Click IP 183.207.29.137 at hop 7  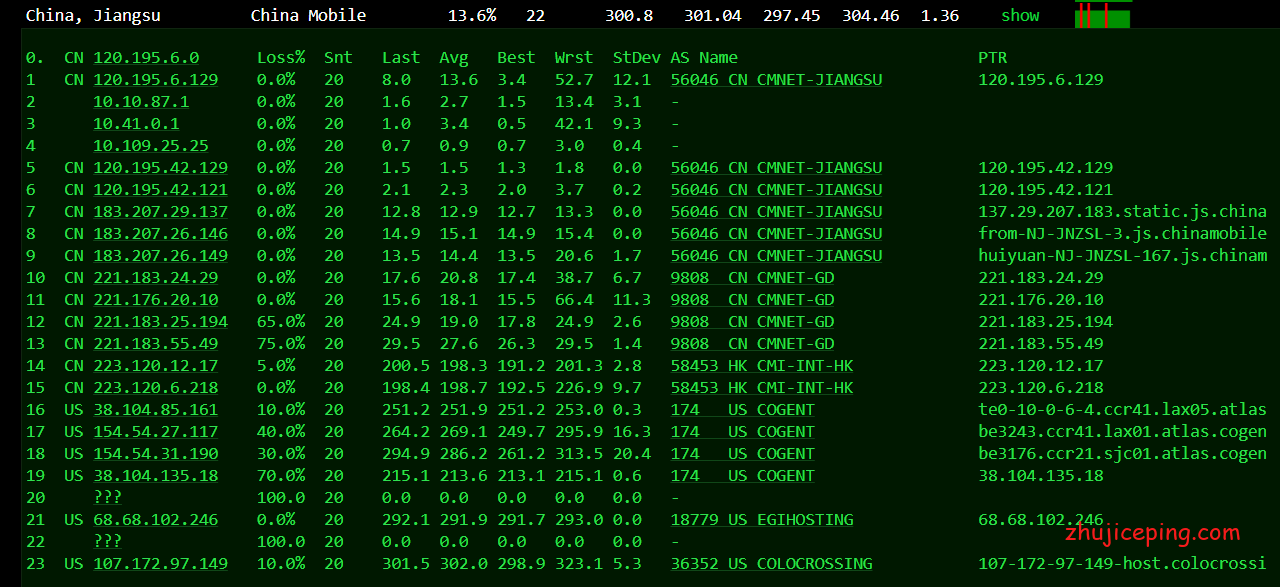[x=160, y=212]
